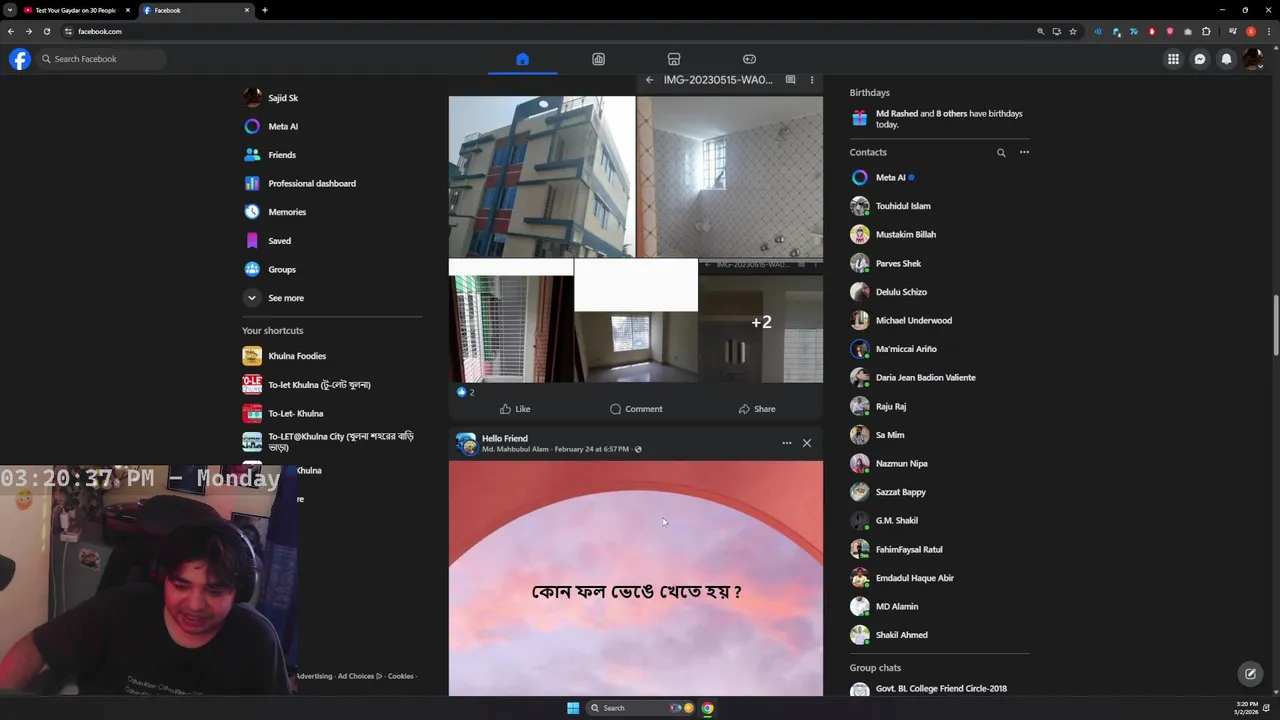The image size is (1280, 720).
Task: Open Hello Friend post options menu
Action: pos(787,443)
